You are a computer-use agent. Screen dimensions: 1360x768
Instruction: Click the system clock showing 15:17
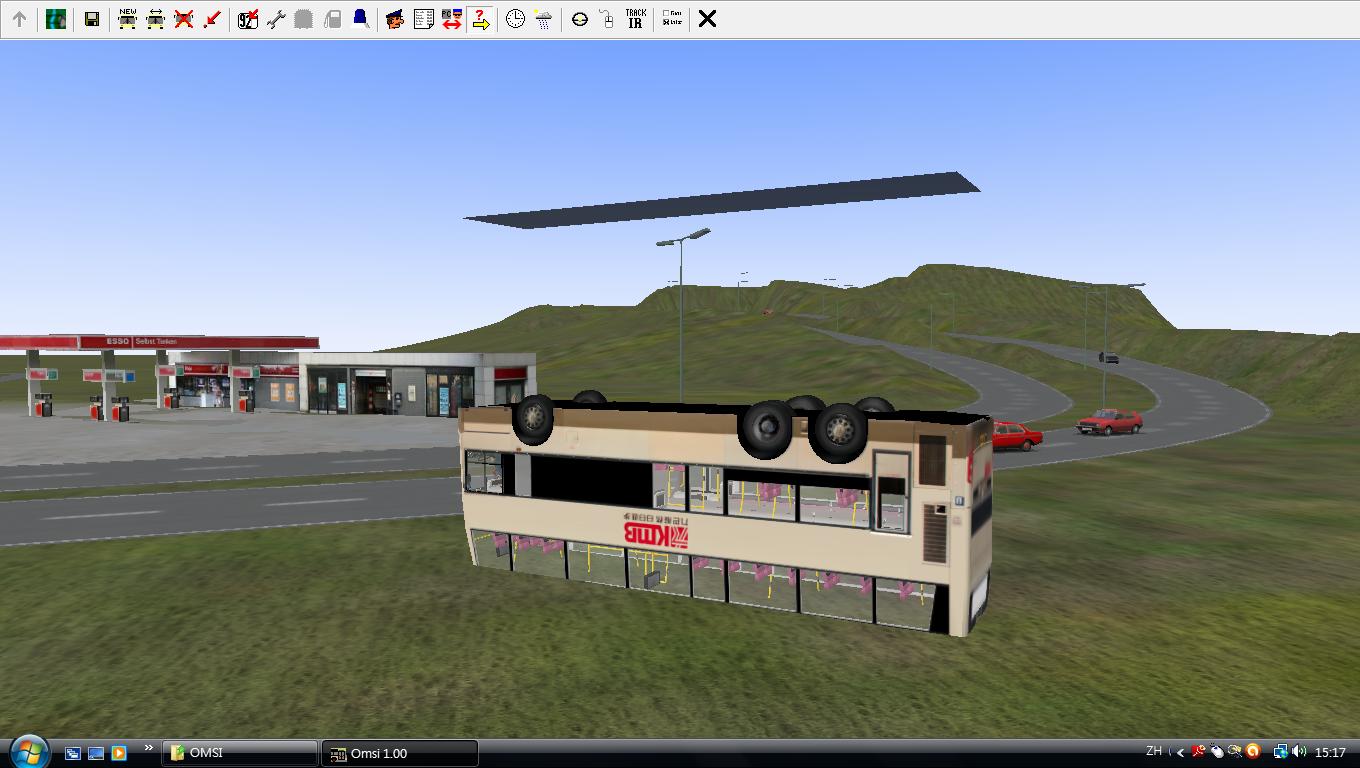[x=1330, y=752]
